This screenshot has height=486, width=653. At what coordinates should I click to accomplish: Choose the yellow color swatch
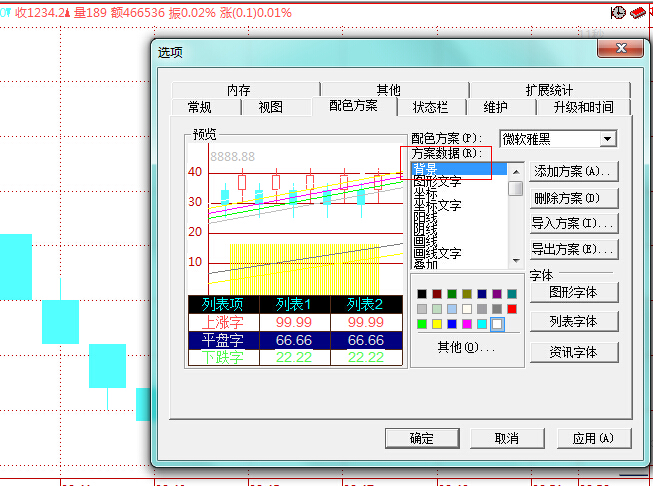[437, 324]
